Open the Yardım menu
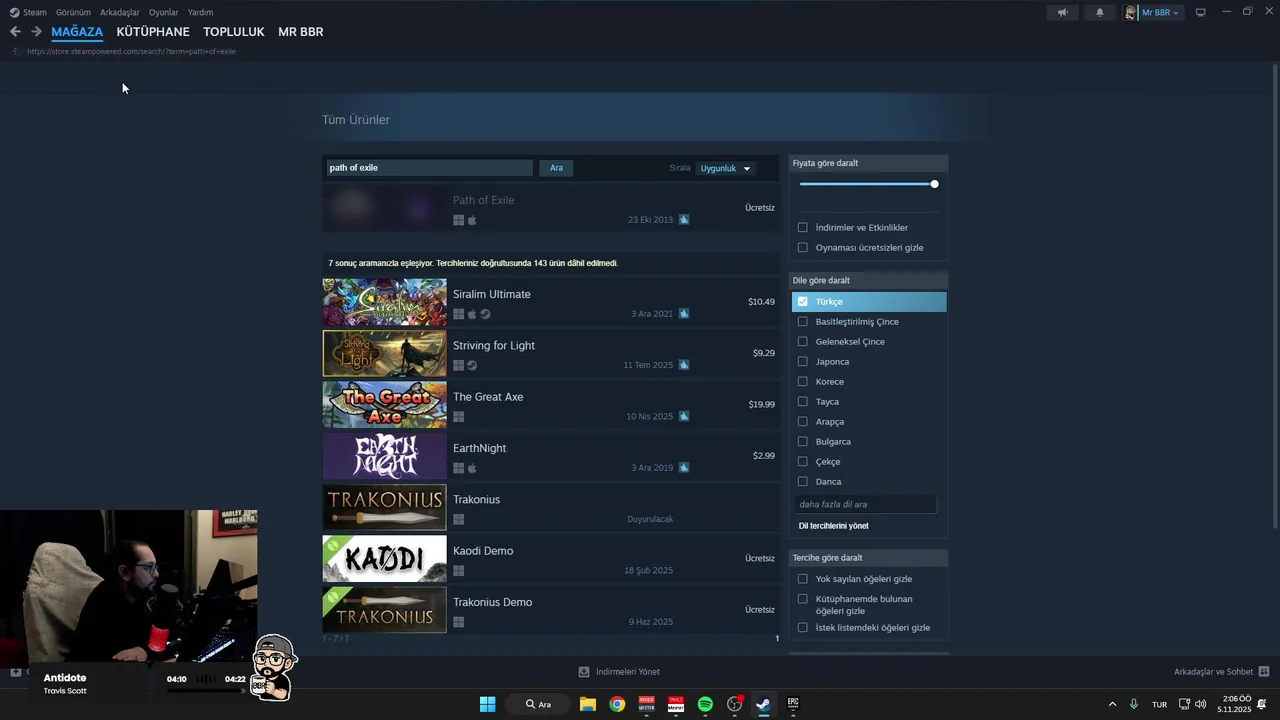1280x720 pixels. 200,12
